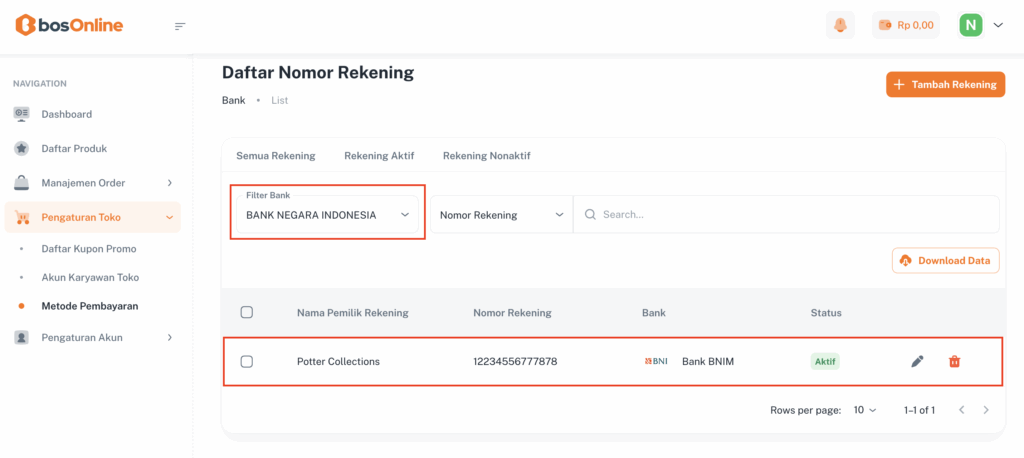Click the hamburger menu collapse icon
Viewport: 1024px width, 458px height.
pyautogui.click(x=180, y=26)
